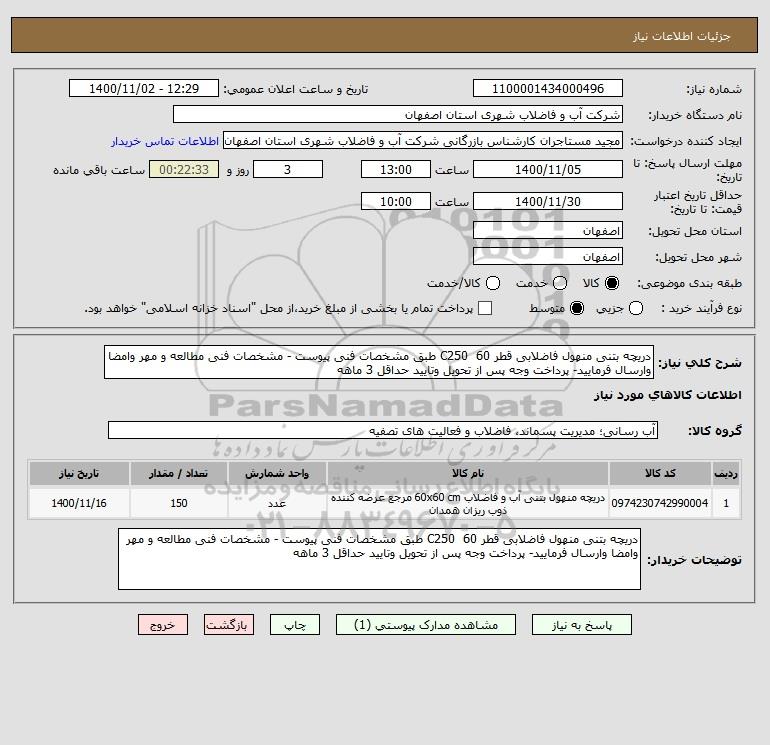The height and width of the screenshot is (745, 770).
Task: Click product code cell 0974230742990004
Action: point(660,503)
